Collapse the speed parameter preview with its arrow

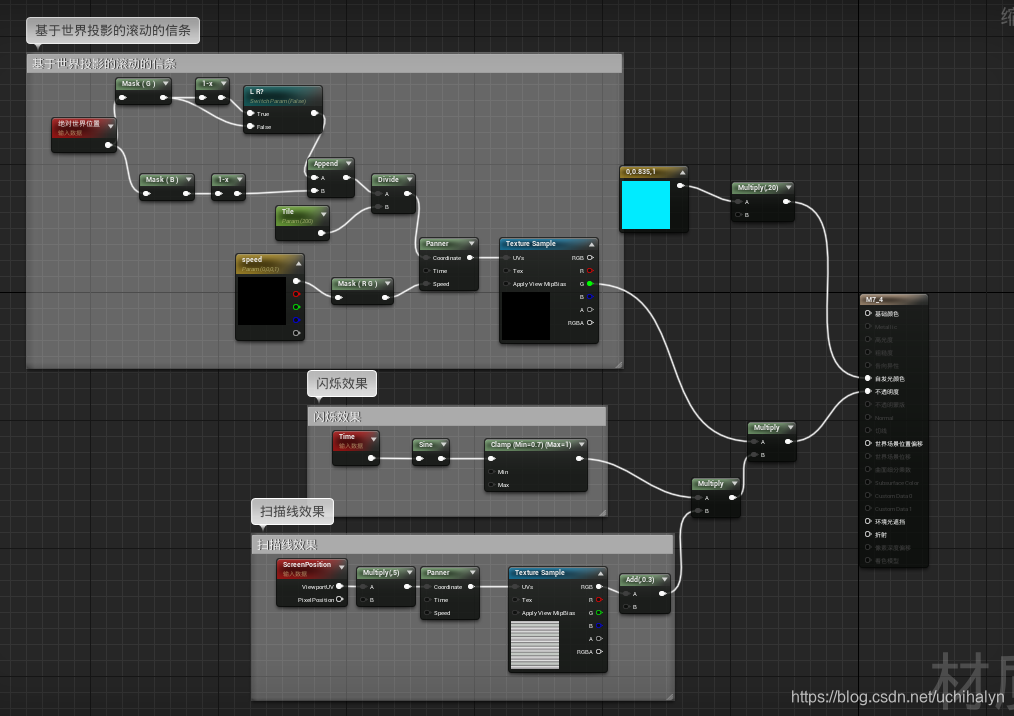299,262
